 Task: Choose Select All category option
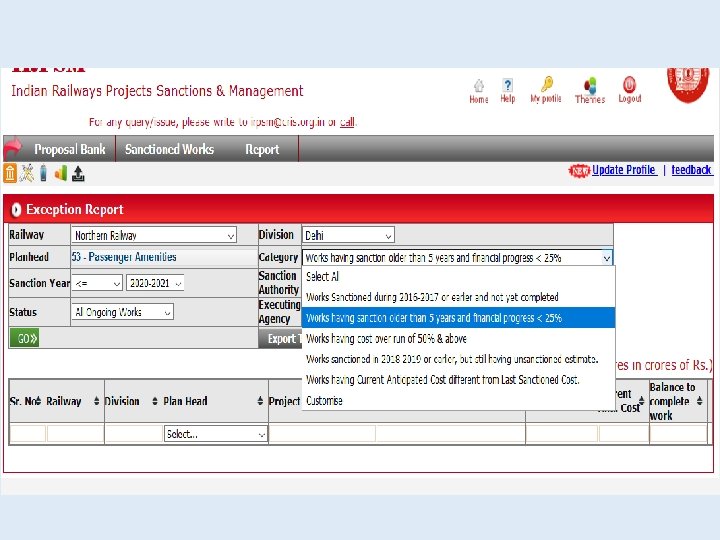click(458, 276)
